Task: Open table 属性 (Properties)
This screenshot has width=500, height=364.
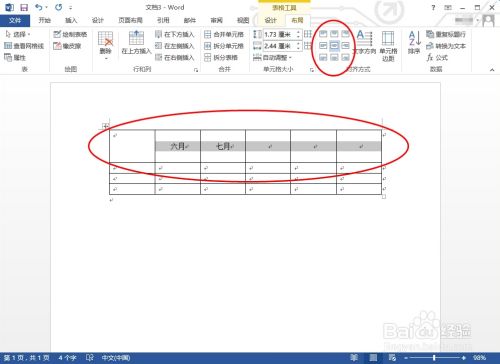Action: pyautogui.click(x=15, y=58)
